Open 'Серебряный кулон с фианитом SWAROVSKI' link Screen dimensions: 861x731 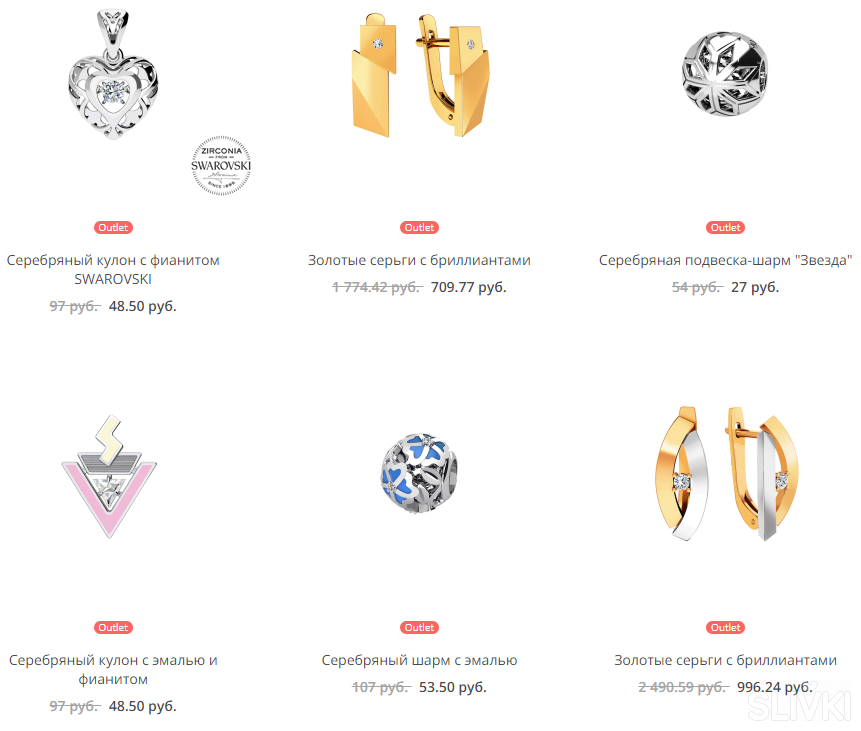pyautogui.click(x=113, y=270)
